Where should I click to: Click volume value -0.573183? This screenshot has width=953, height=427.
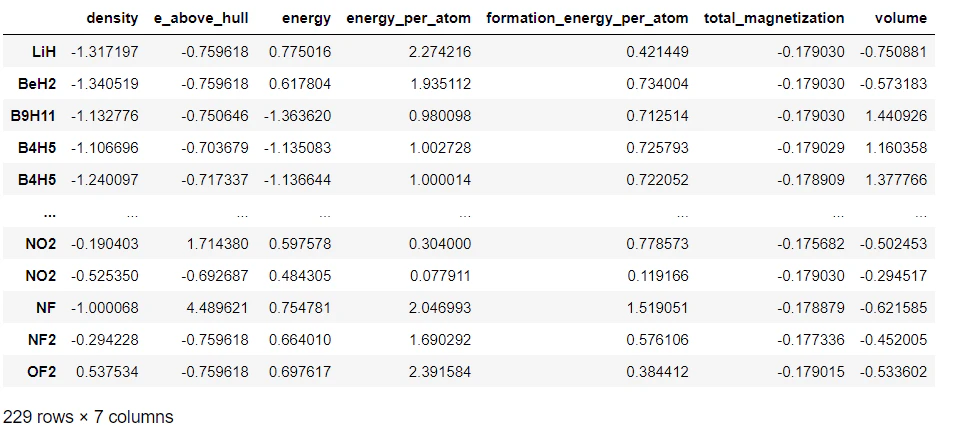click(893, 84)
